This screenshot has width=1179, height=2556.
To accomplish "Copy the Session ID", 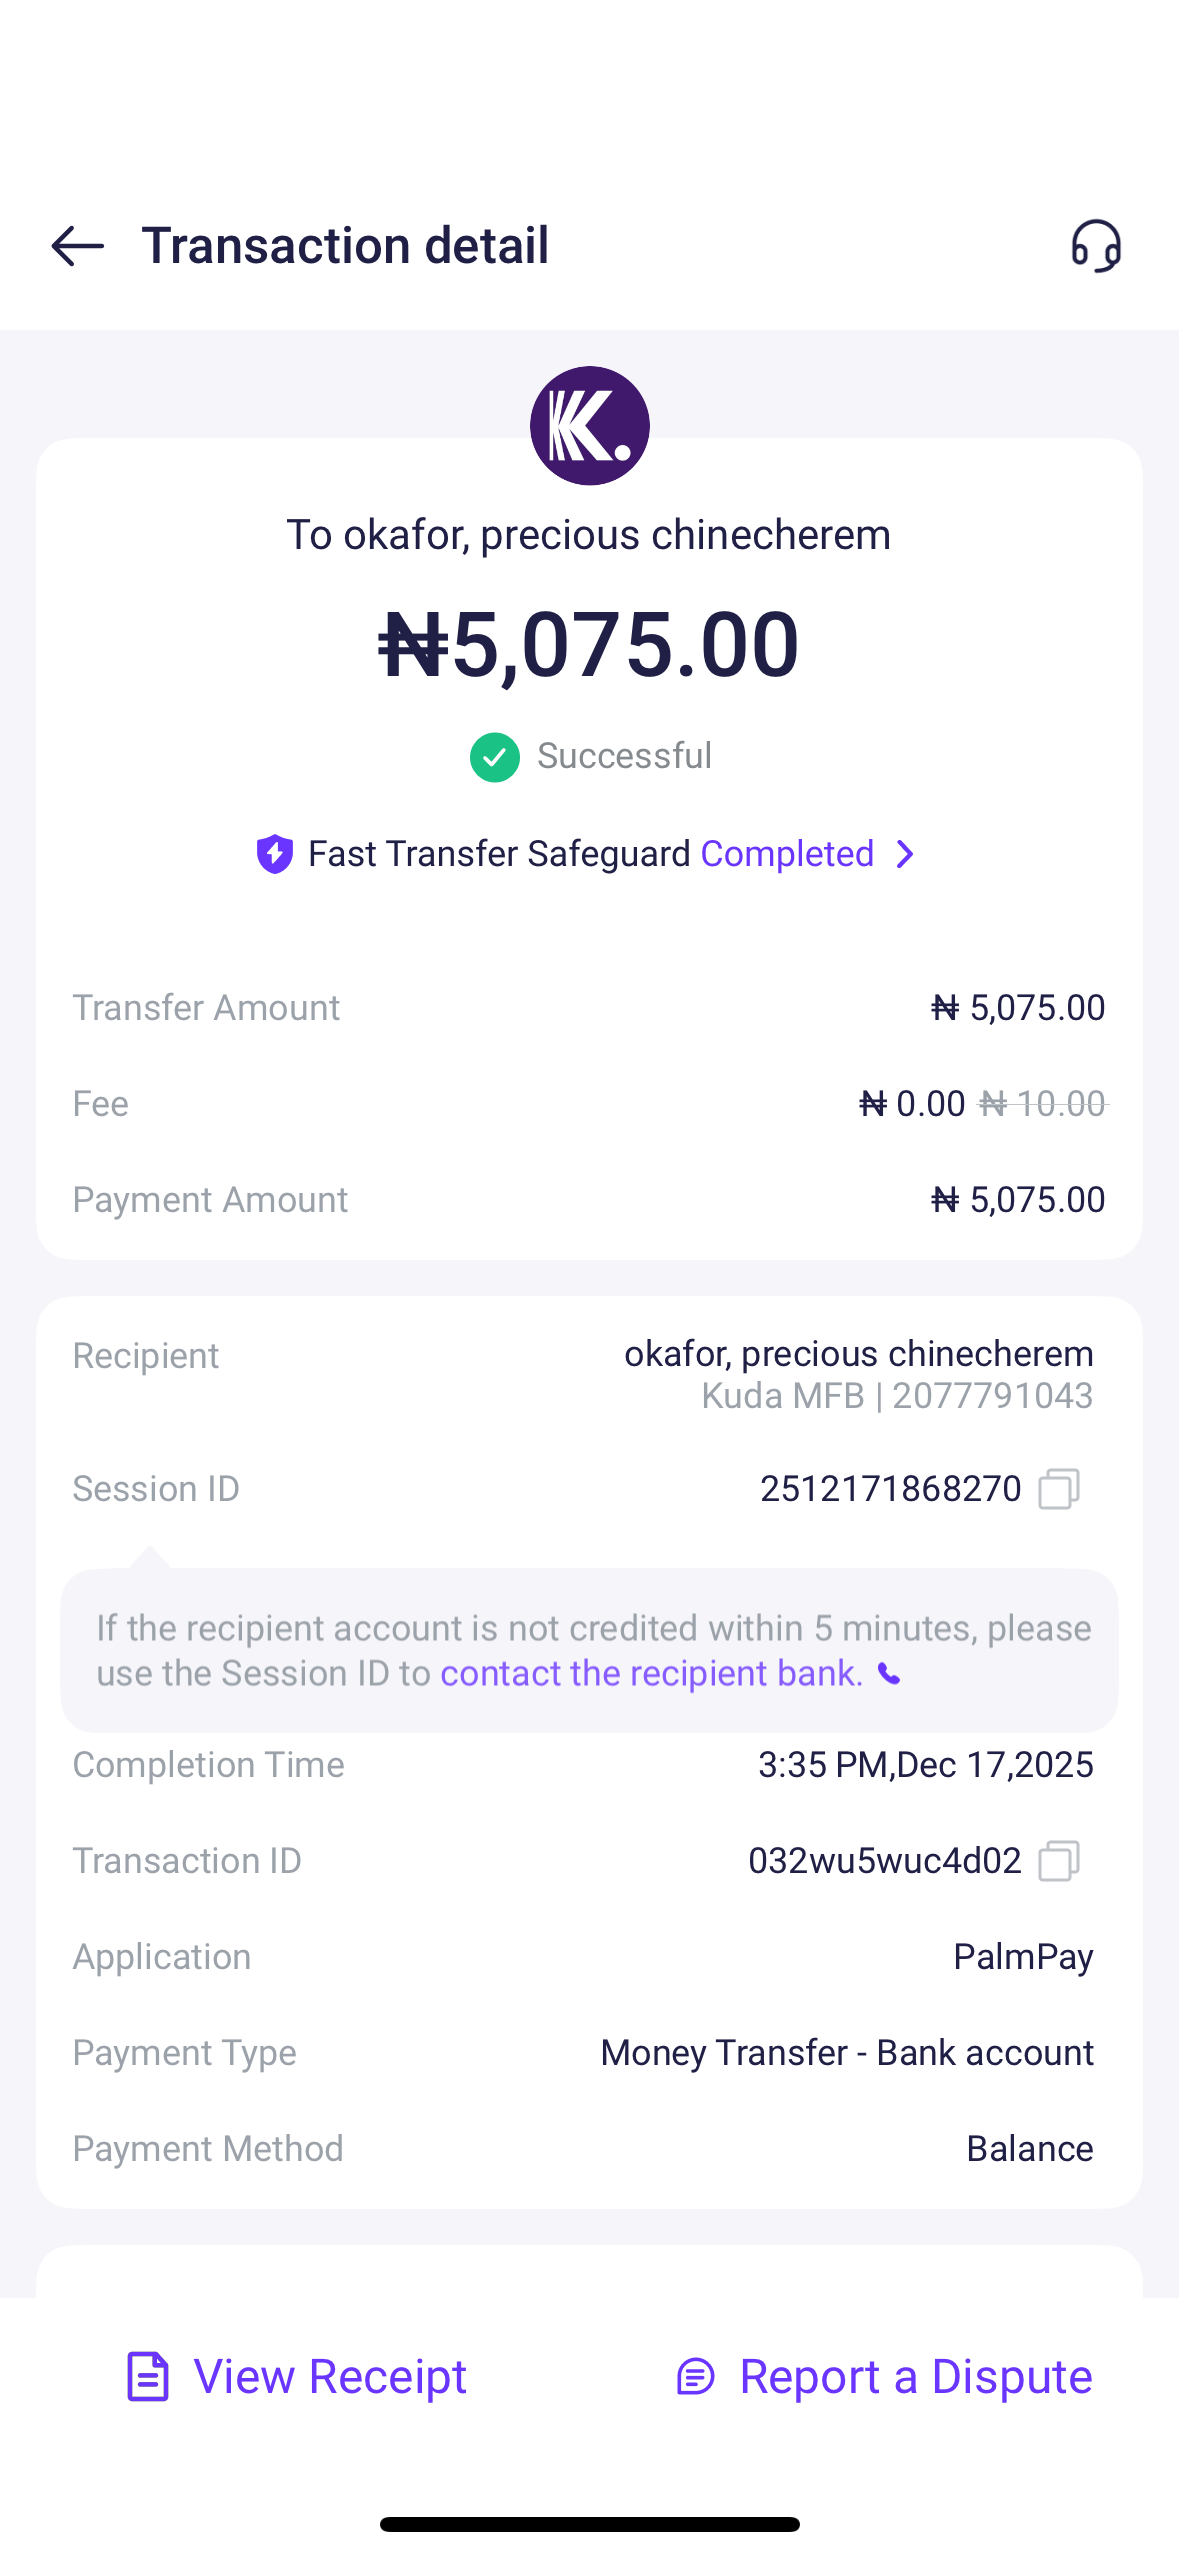I will tap(1058, 1489).
